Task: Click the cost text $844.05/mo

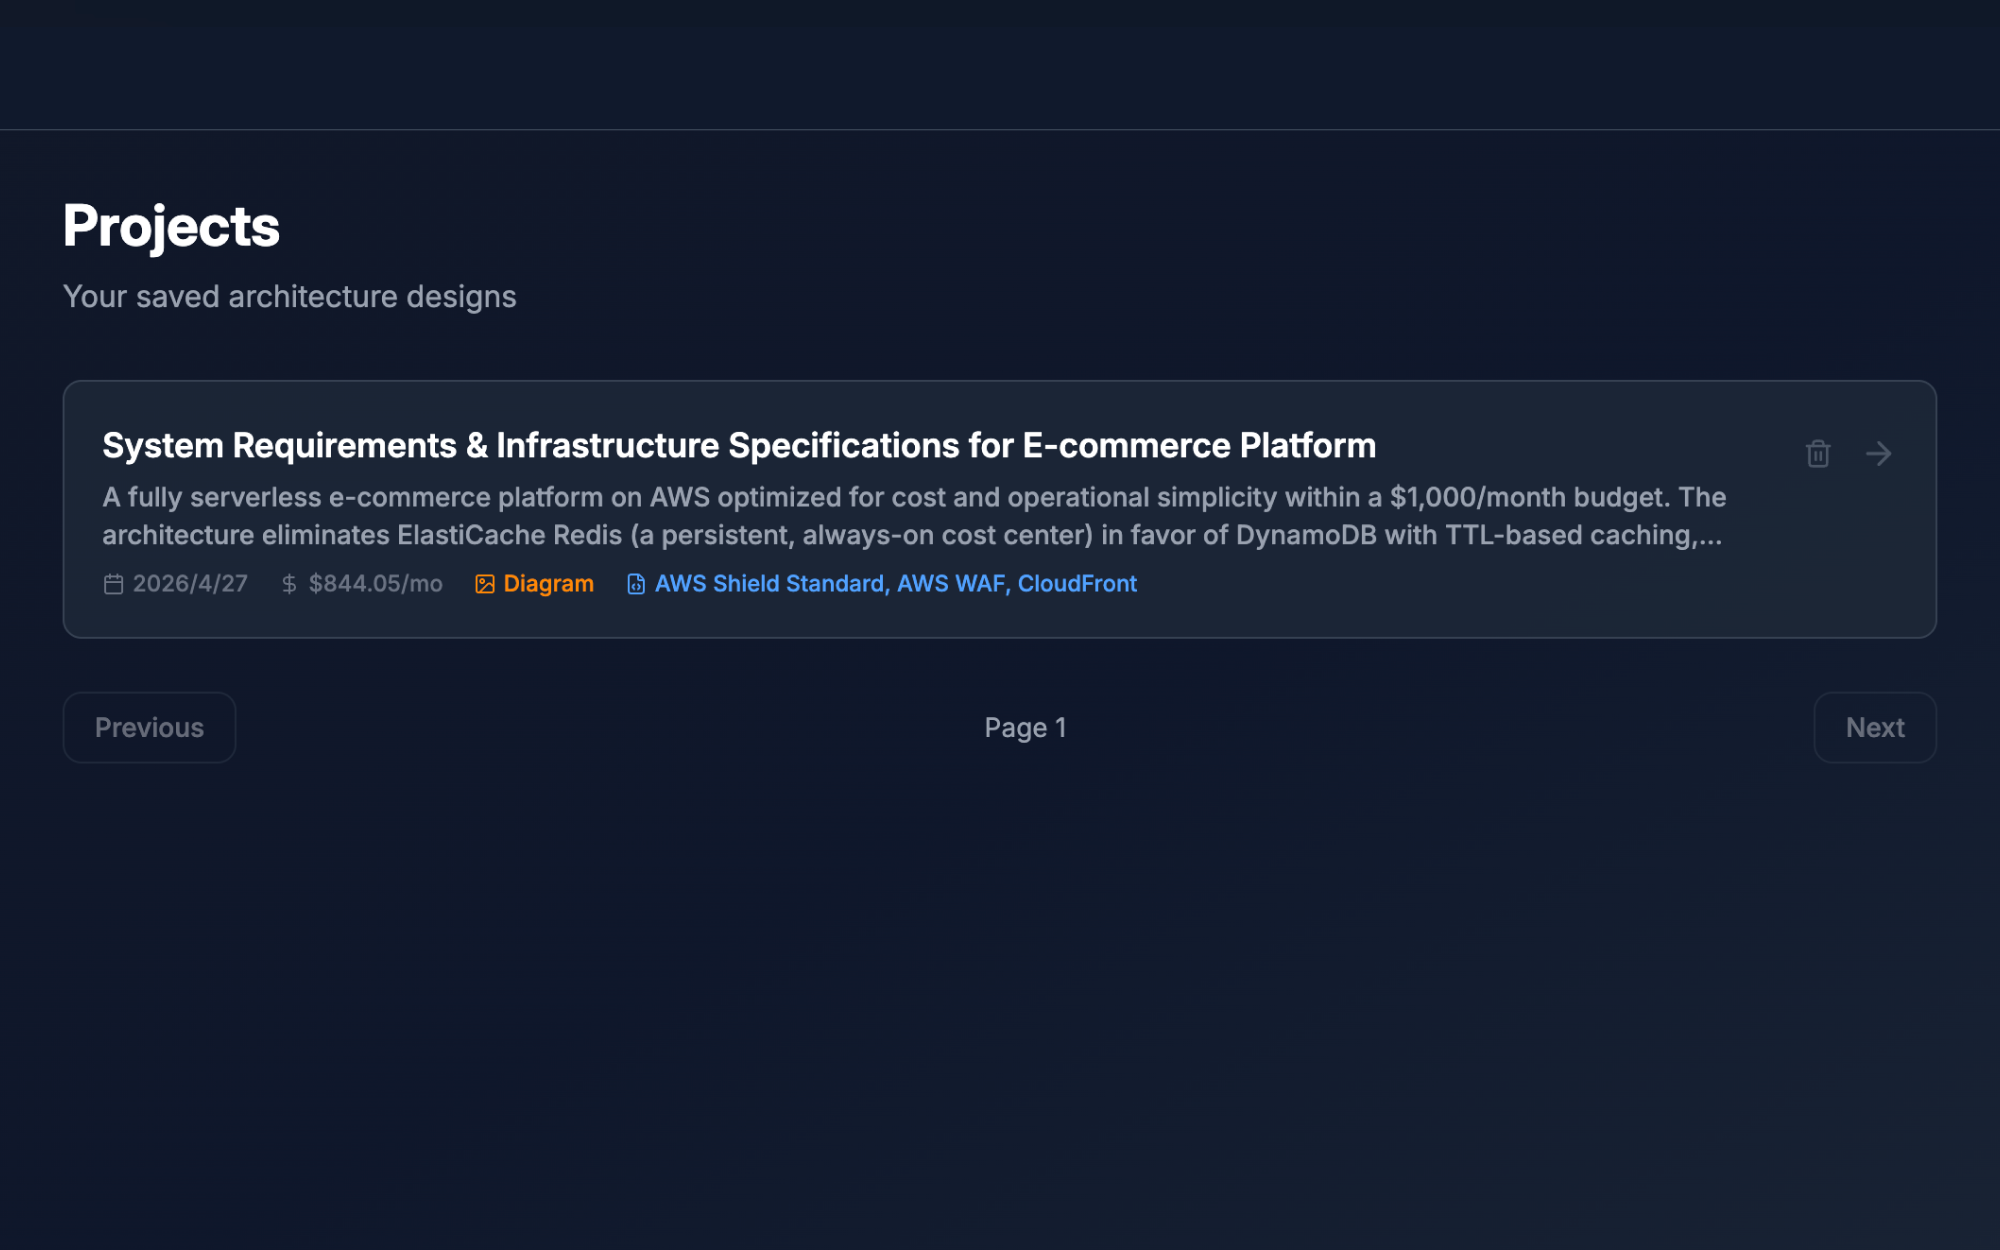Action: (375, 584)
